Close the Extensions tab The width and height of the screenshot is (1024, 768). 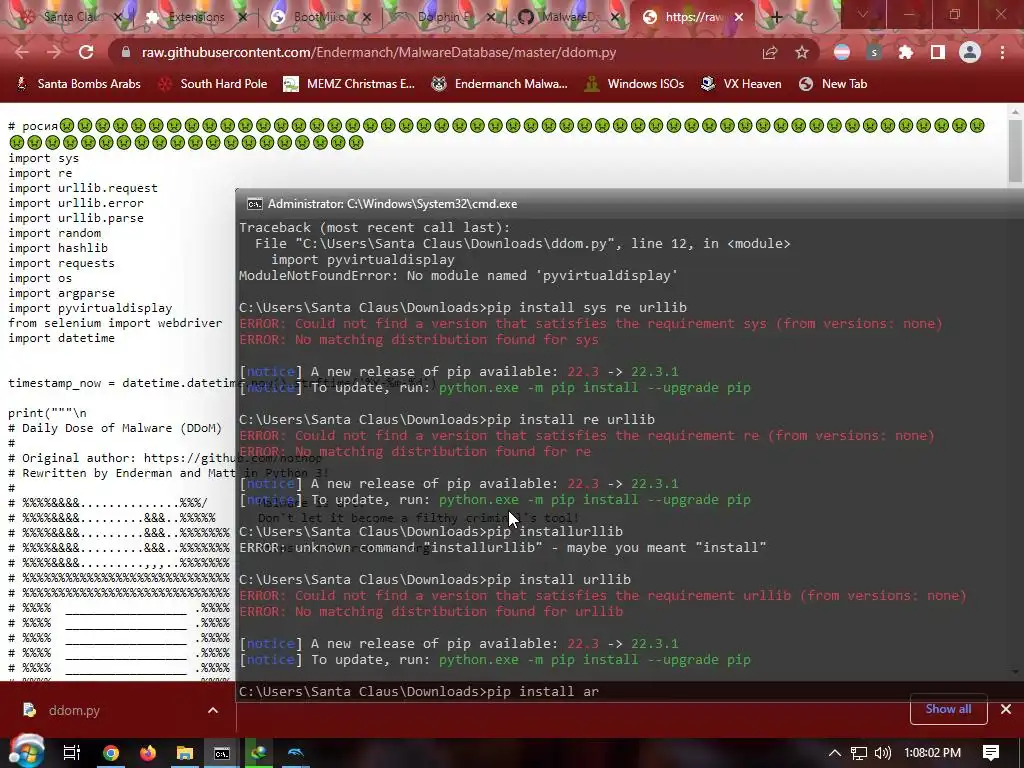coord(242,18)
